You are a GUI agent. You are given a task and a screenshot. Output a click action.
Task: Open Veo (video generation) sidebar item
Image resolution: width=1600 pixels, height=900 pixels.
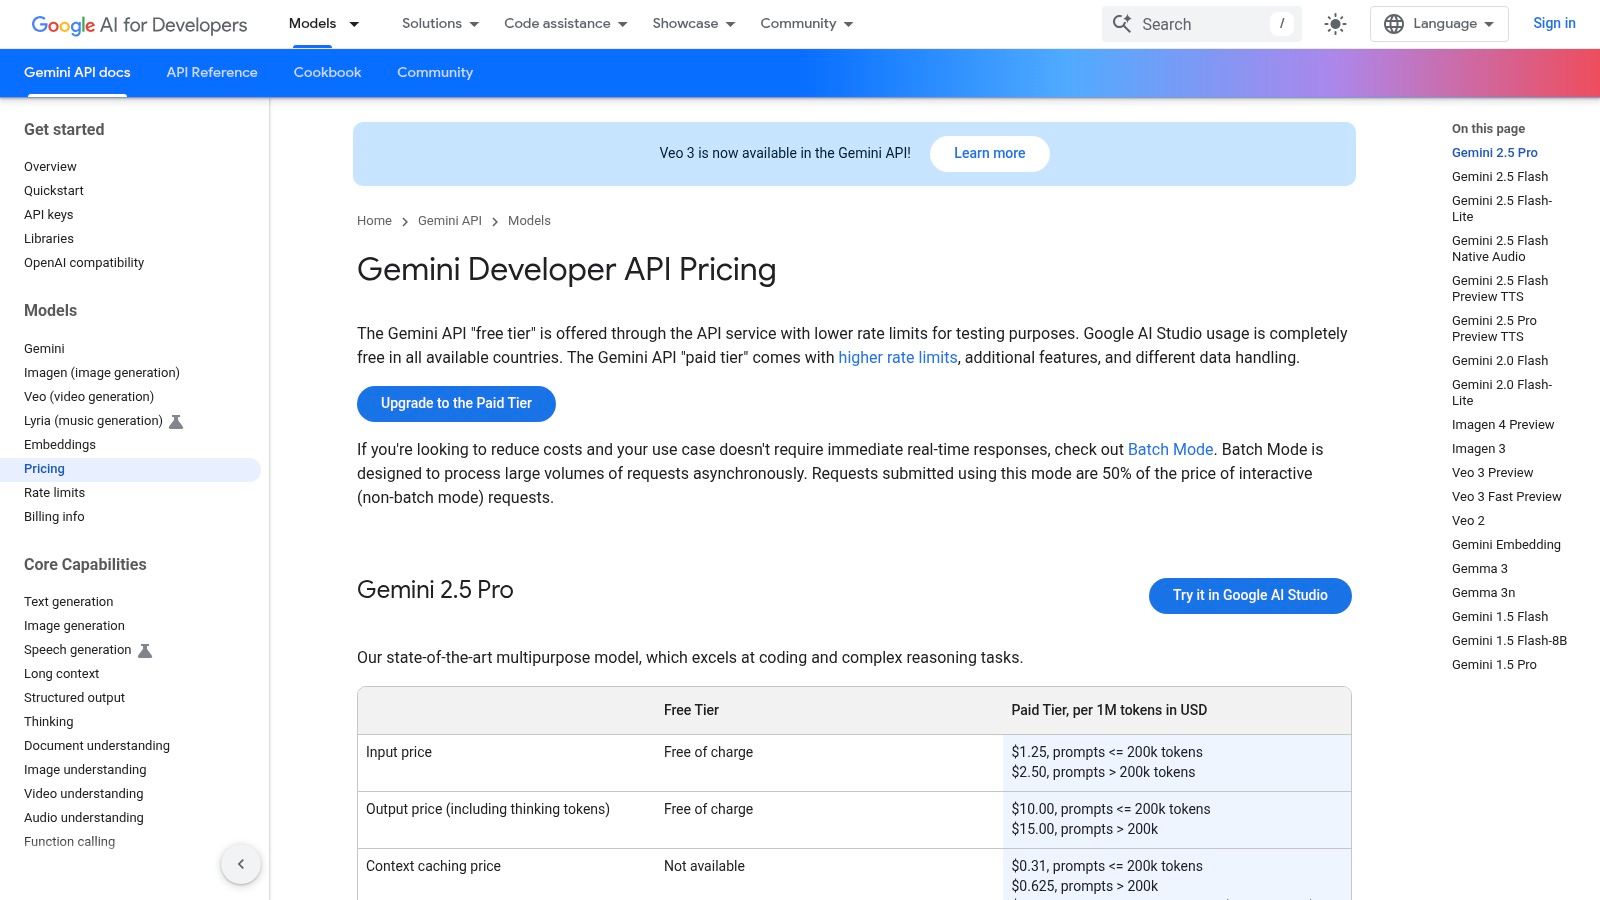(89, 397)
